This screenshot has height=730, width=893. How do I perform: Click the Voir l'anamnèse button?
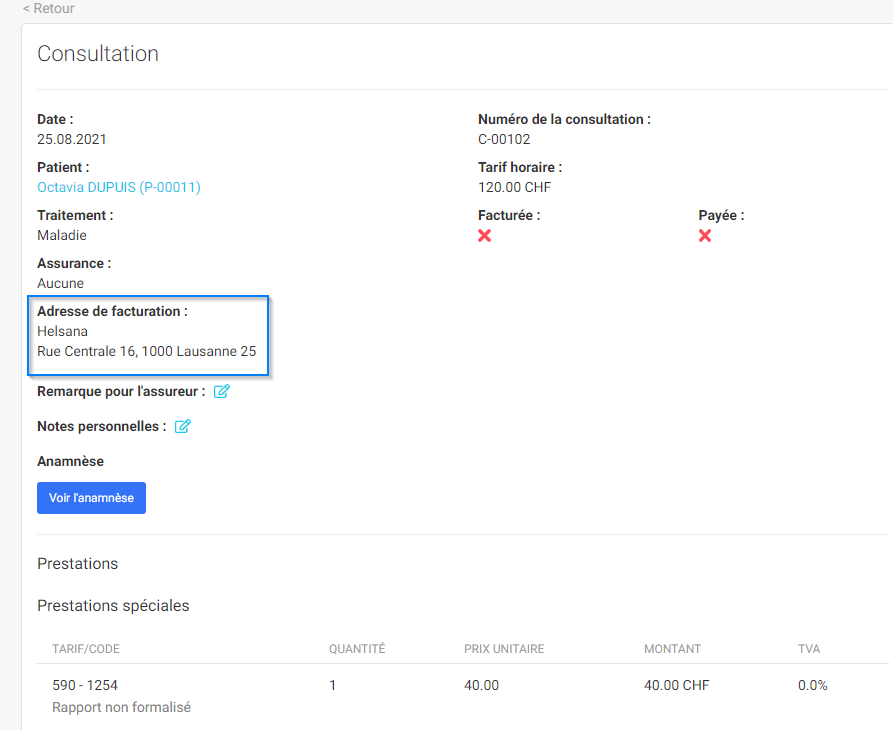coord(92,498)
